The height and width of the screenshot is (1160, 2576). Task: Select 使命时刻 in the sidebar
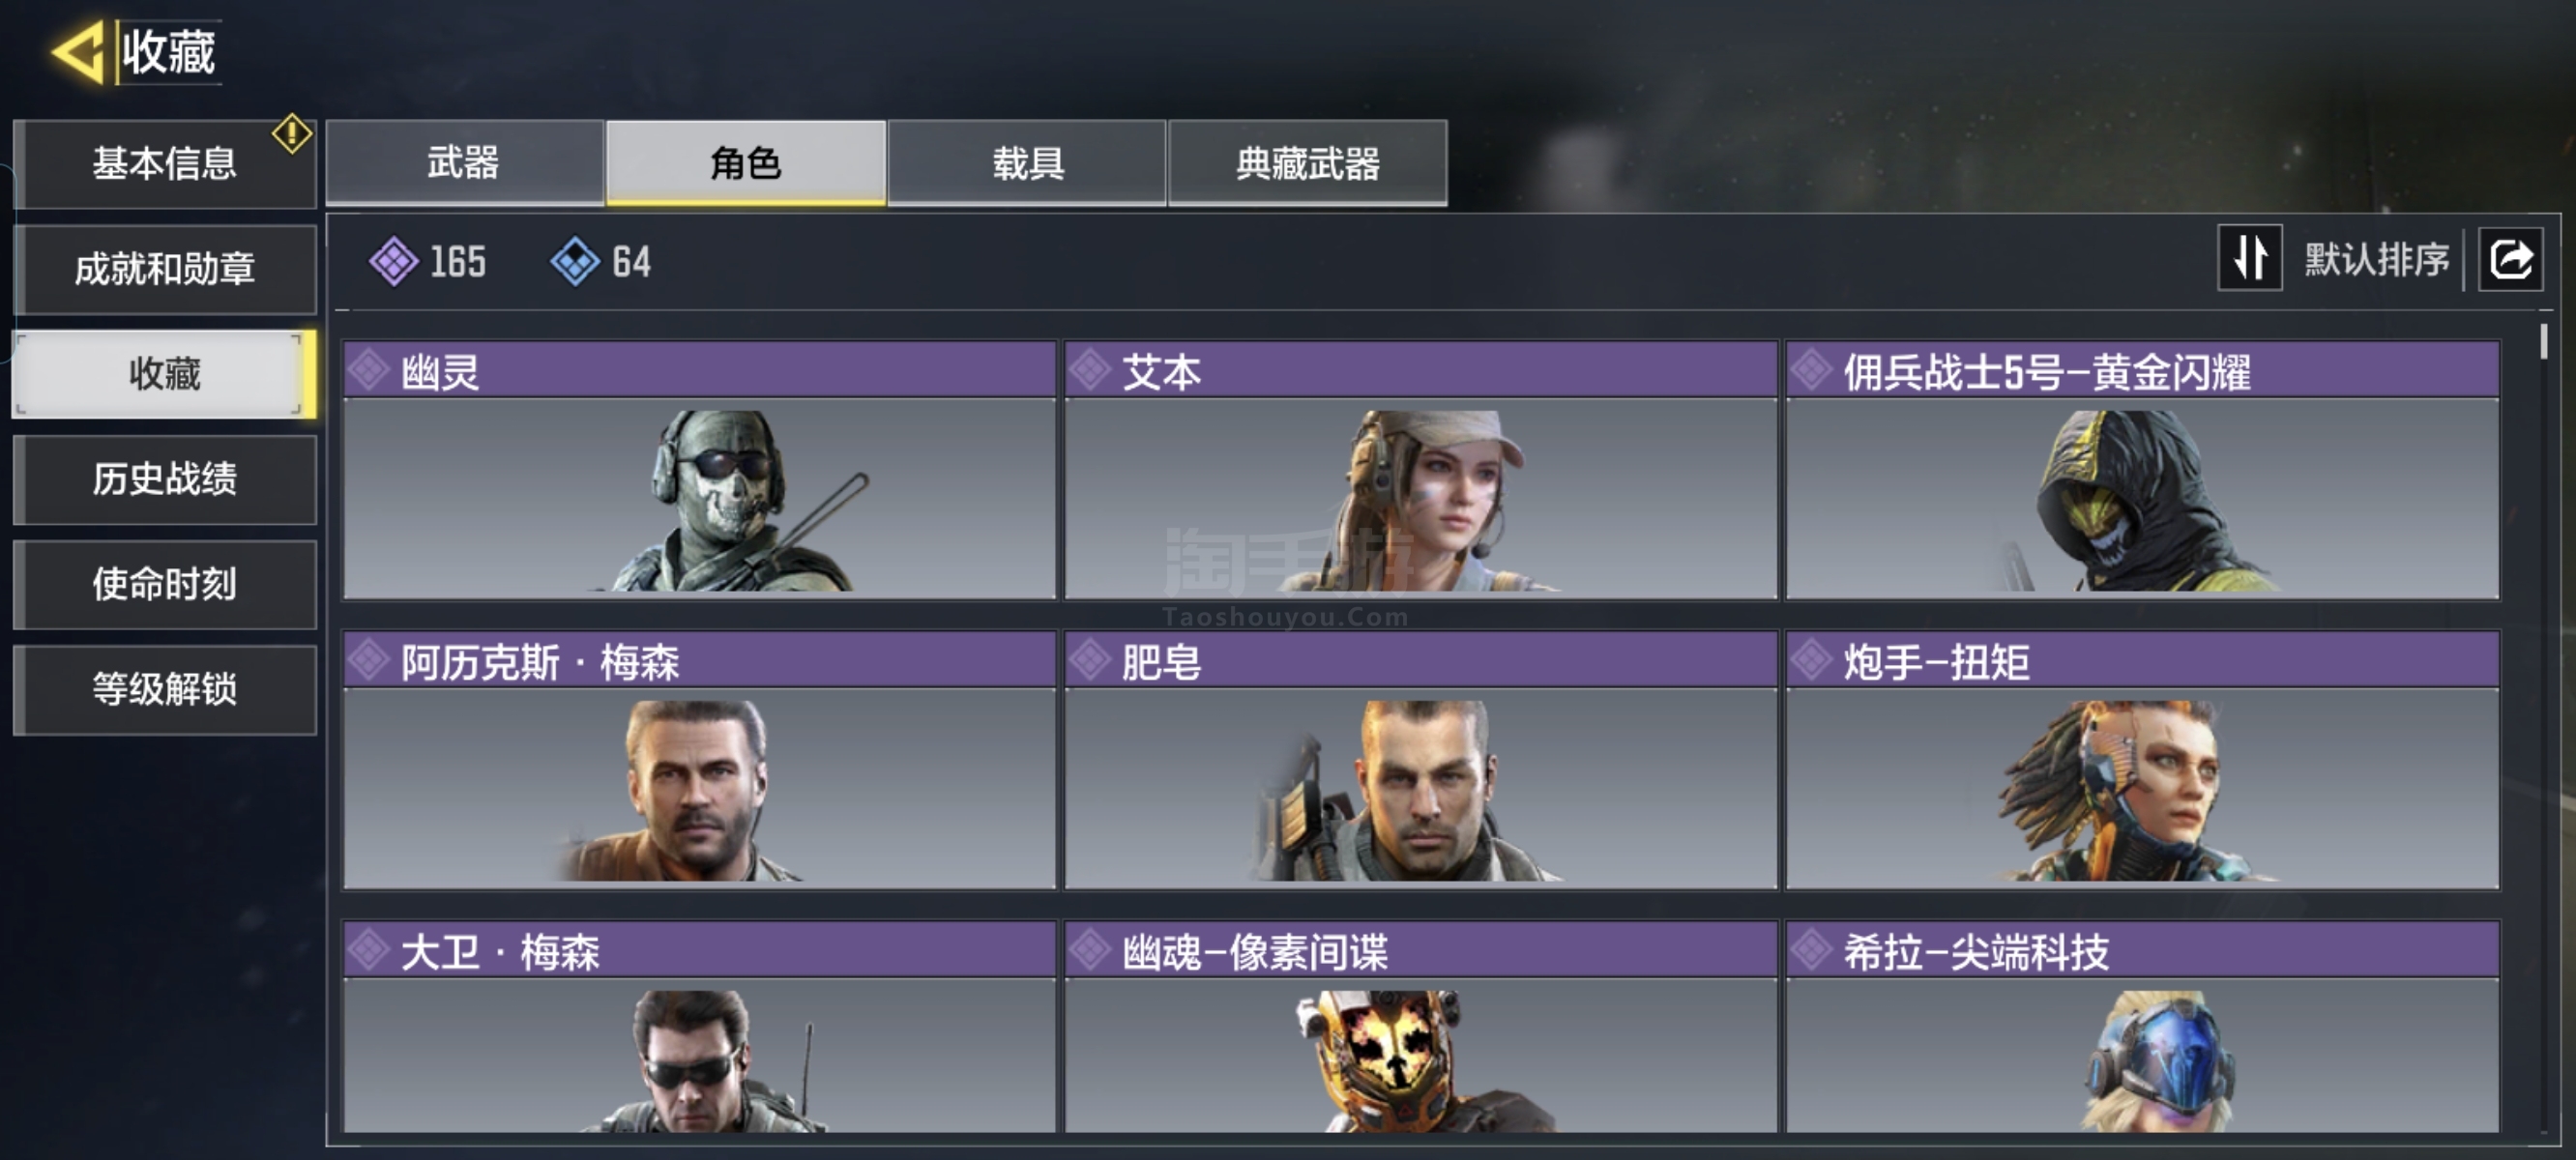click(x=165, y=584)
